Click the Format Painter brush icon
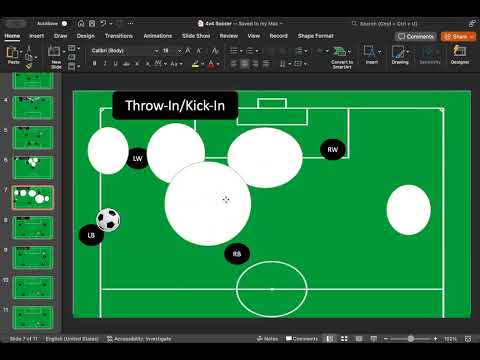 pyautogui.click(x=29, y=66)
